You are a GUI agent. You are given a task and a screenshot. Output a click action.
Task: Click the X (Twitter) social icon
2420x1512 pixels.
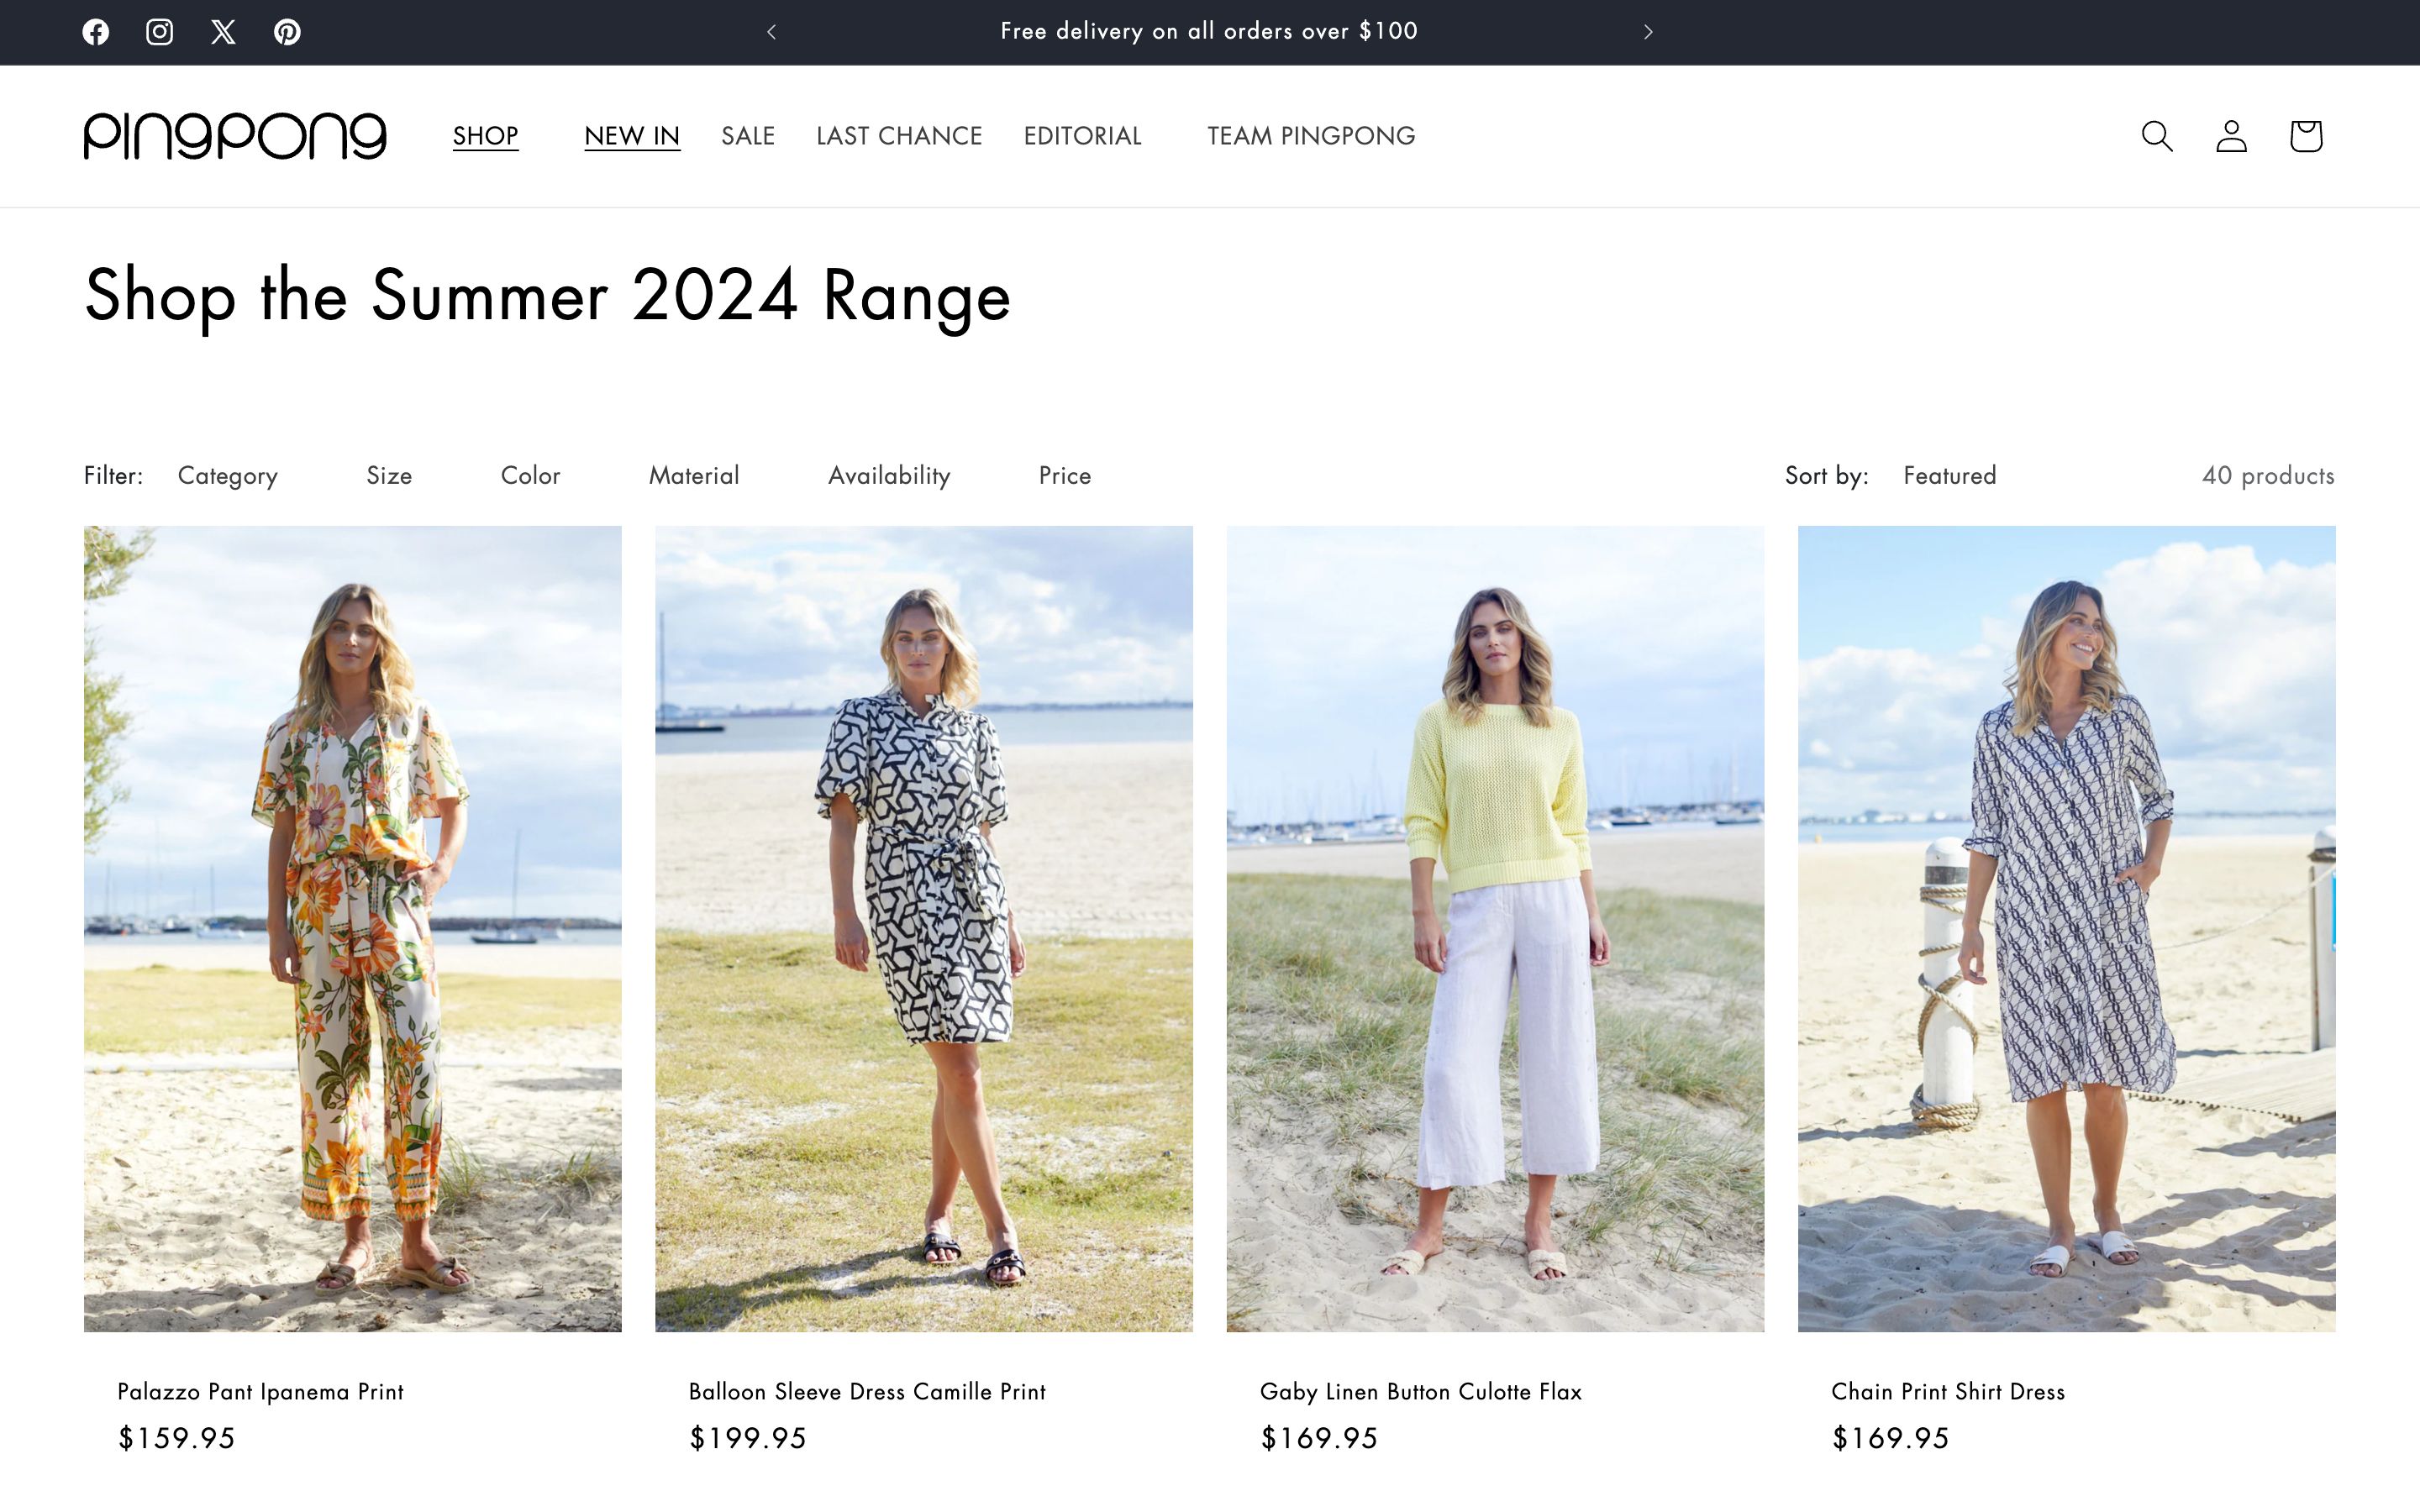tap(223, 31)
